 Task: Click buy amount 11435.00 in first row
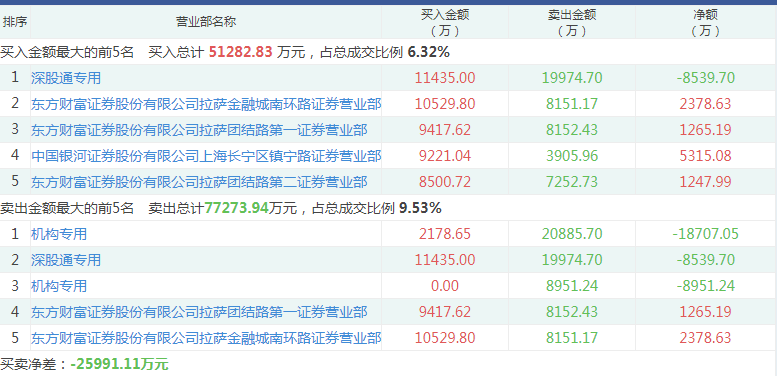445,78
